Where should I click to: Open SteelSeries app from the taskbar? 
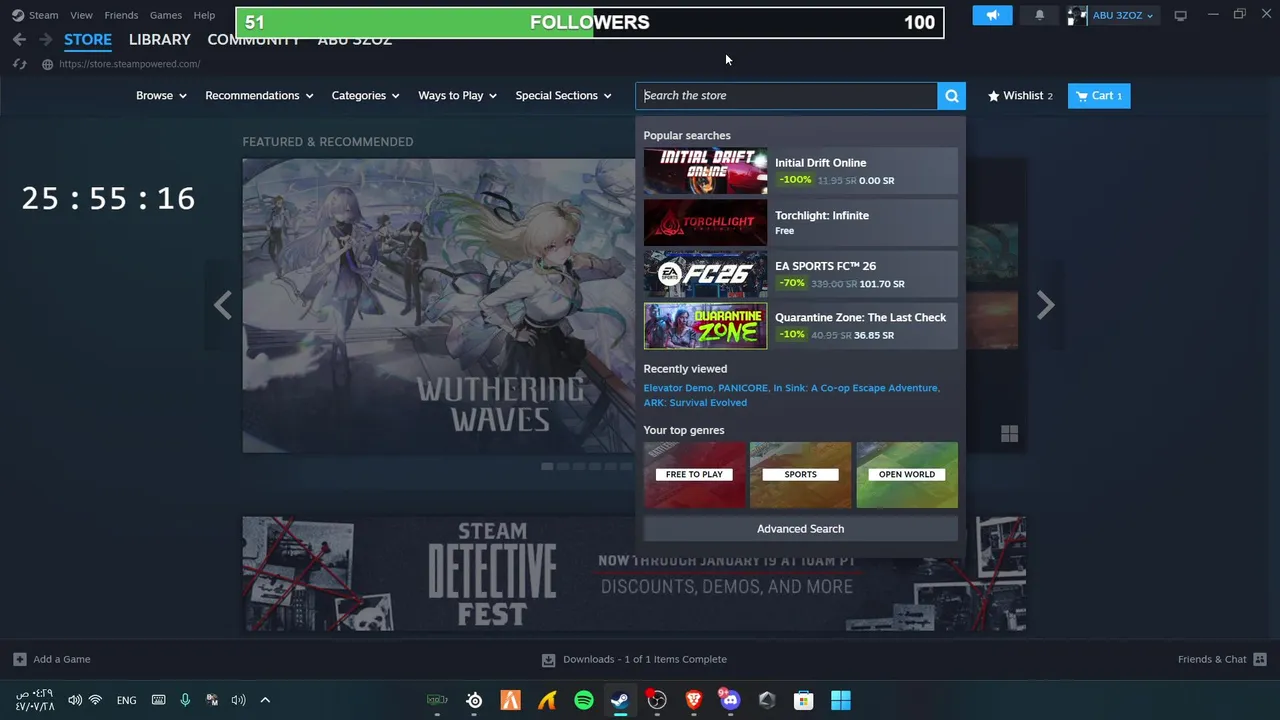point(474,700)
